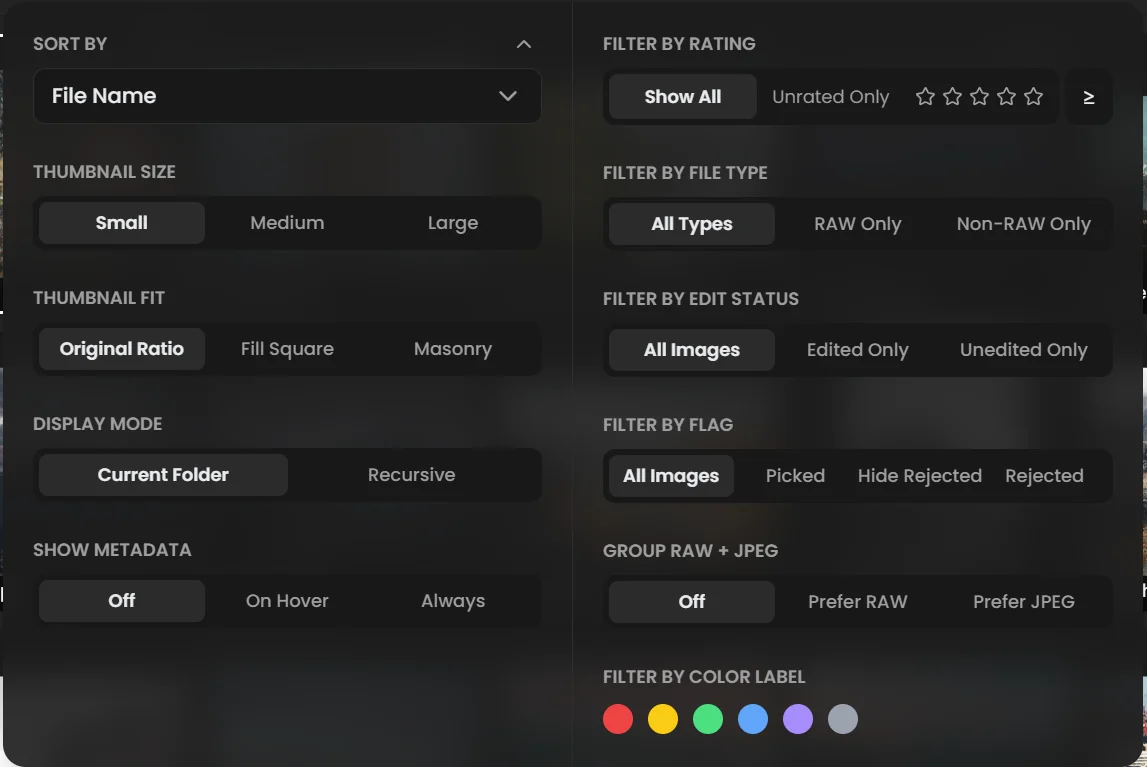Click the fourth rating star
Viewport: 1147px width, 767px height.
tap(1007, 97)
